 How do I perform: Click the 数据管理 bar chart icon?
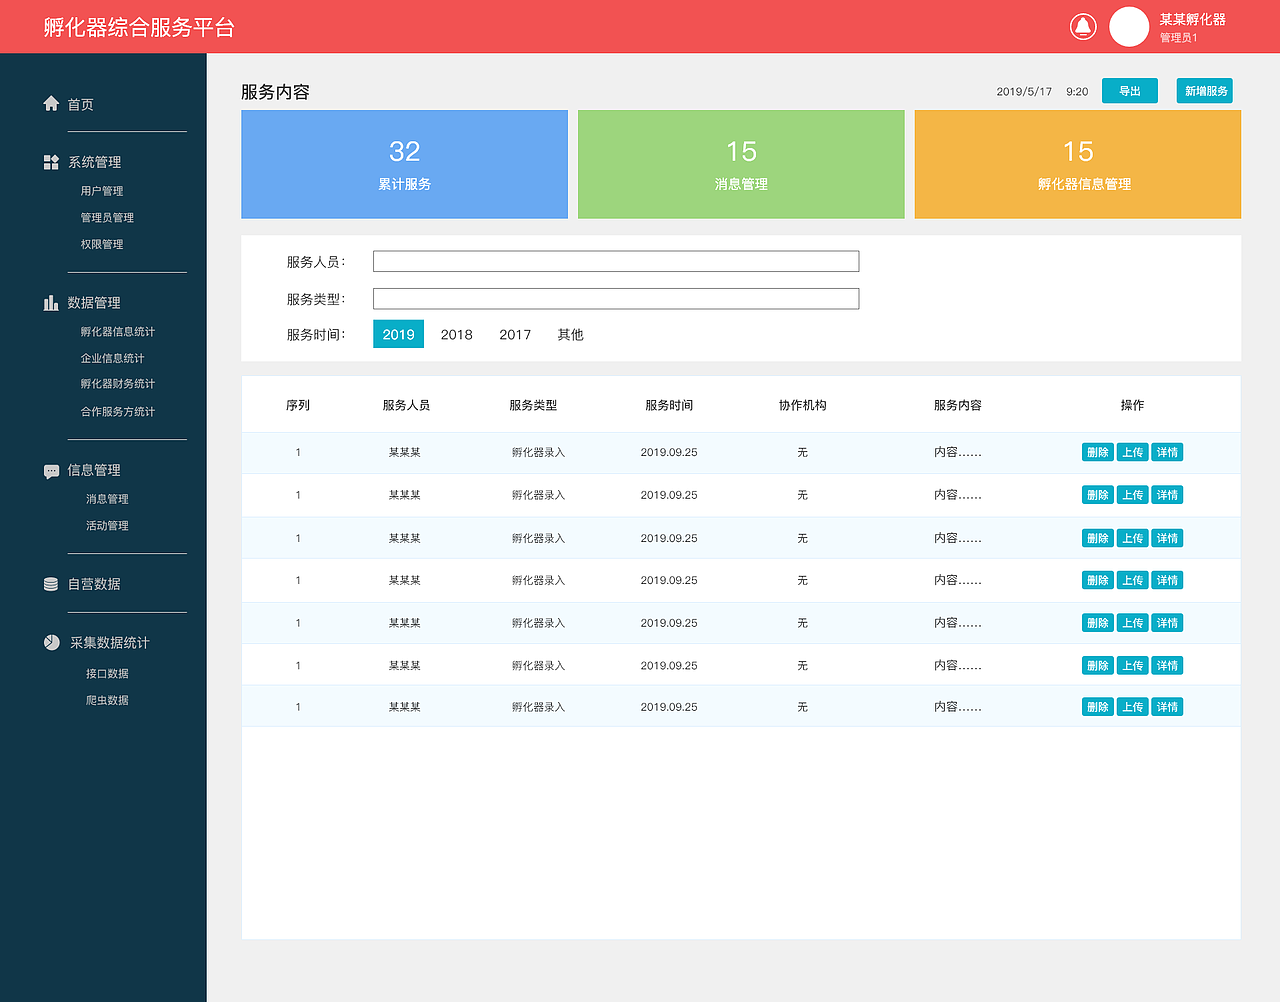(x=51, y=302)
